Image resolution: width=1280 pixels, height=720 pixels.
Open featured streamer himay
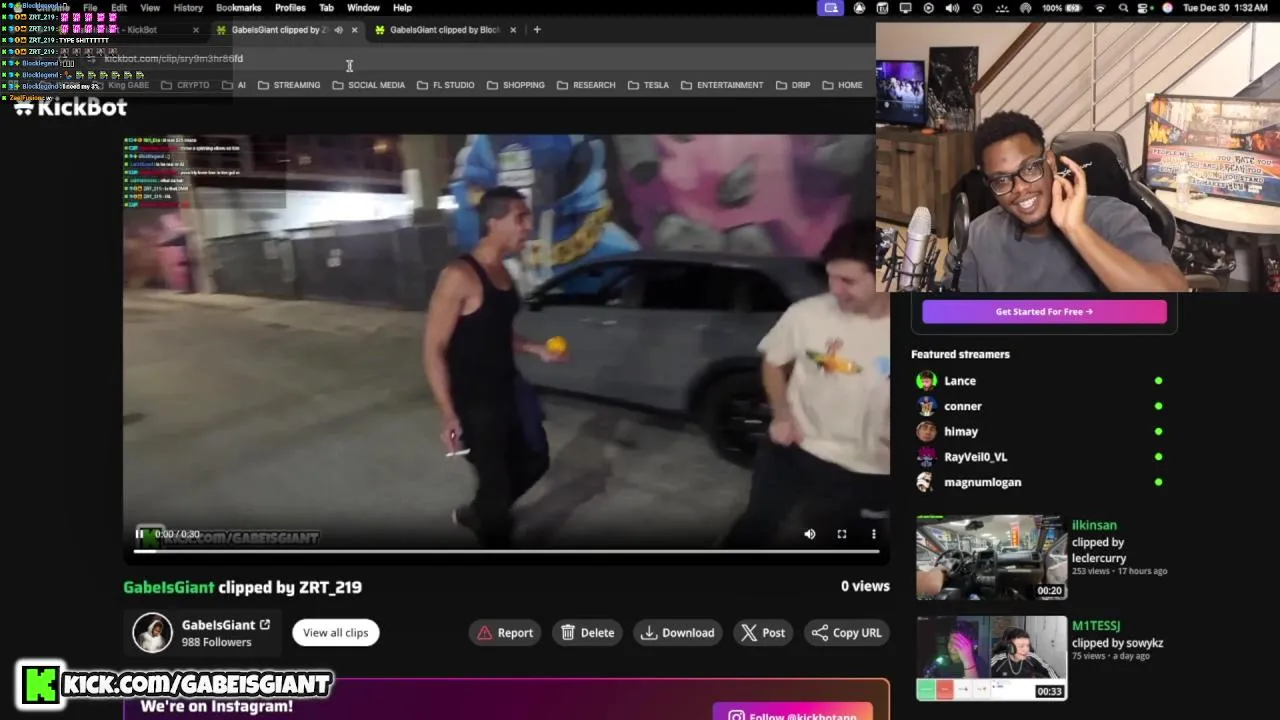point(961,431)
